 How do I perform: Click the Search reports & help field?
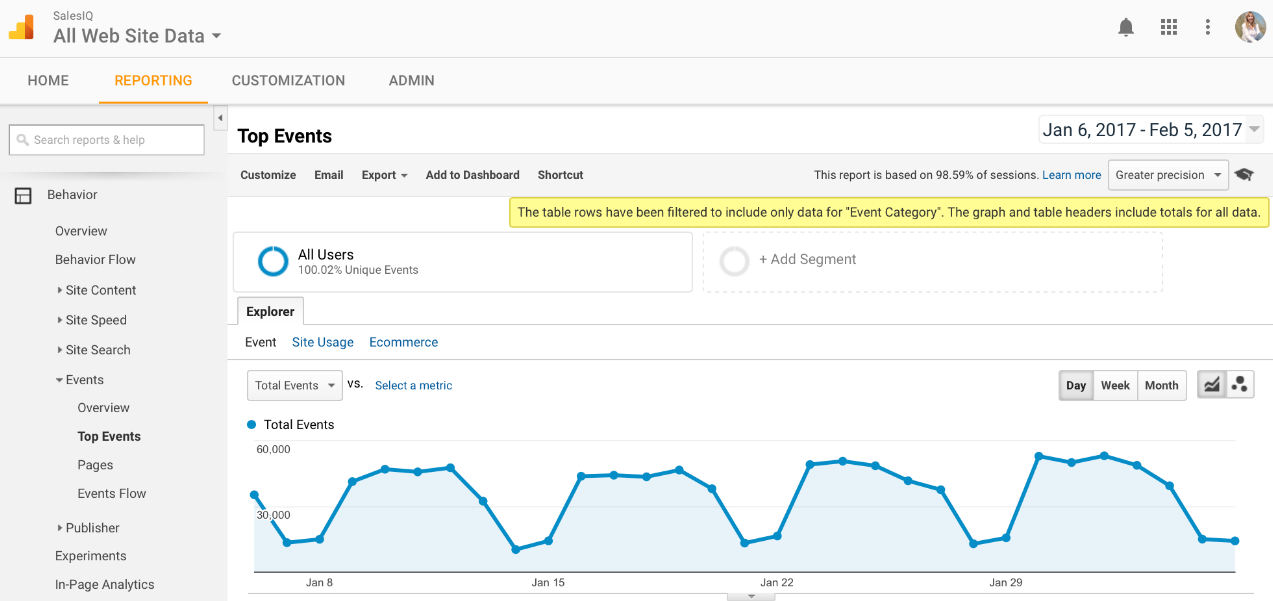point(107,140)
